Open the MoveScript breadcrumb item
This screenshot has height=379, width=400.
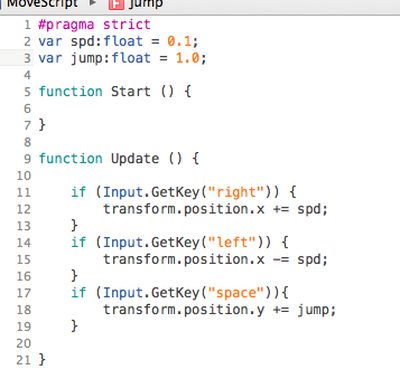pos(42,4)
